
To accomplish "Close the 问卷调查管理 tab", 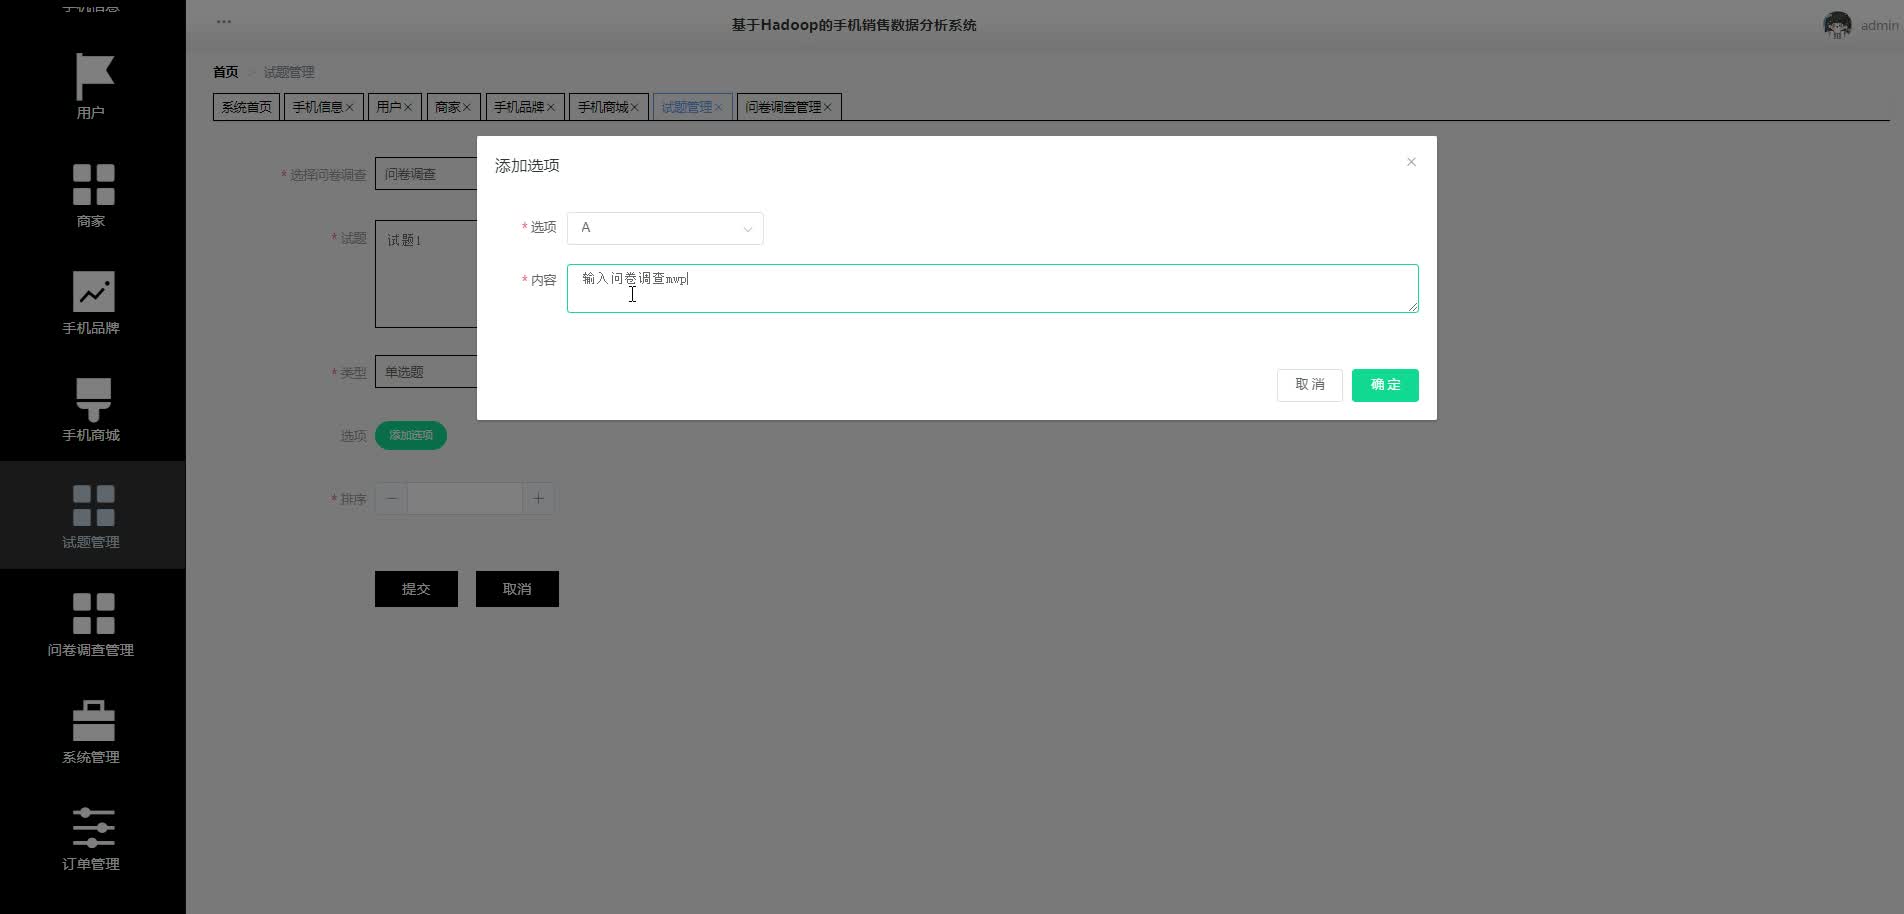I will [827, 108].
